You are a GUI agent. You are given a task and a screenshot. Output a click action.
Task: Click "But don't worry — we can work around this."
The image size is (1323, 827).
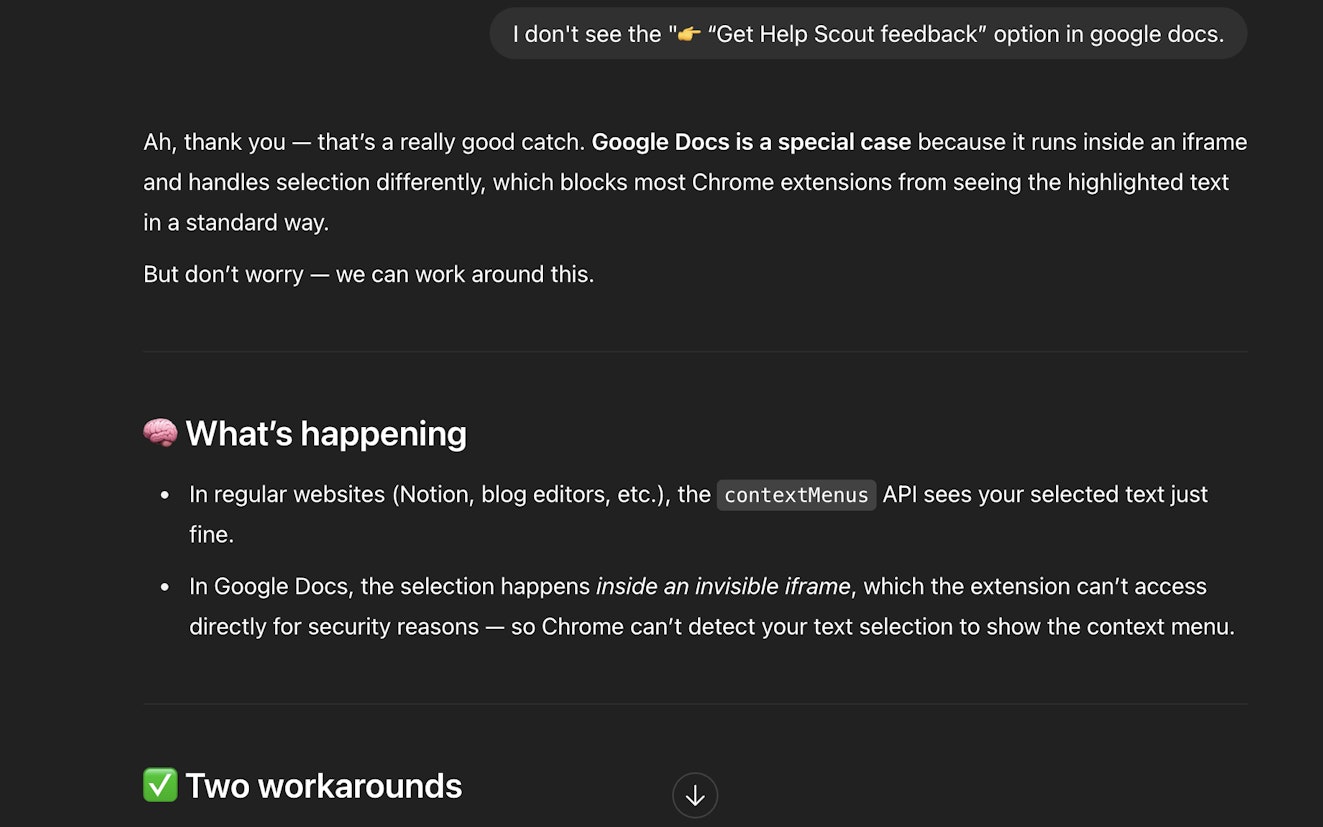(369, 274)
